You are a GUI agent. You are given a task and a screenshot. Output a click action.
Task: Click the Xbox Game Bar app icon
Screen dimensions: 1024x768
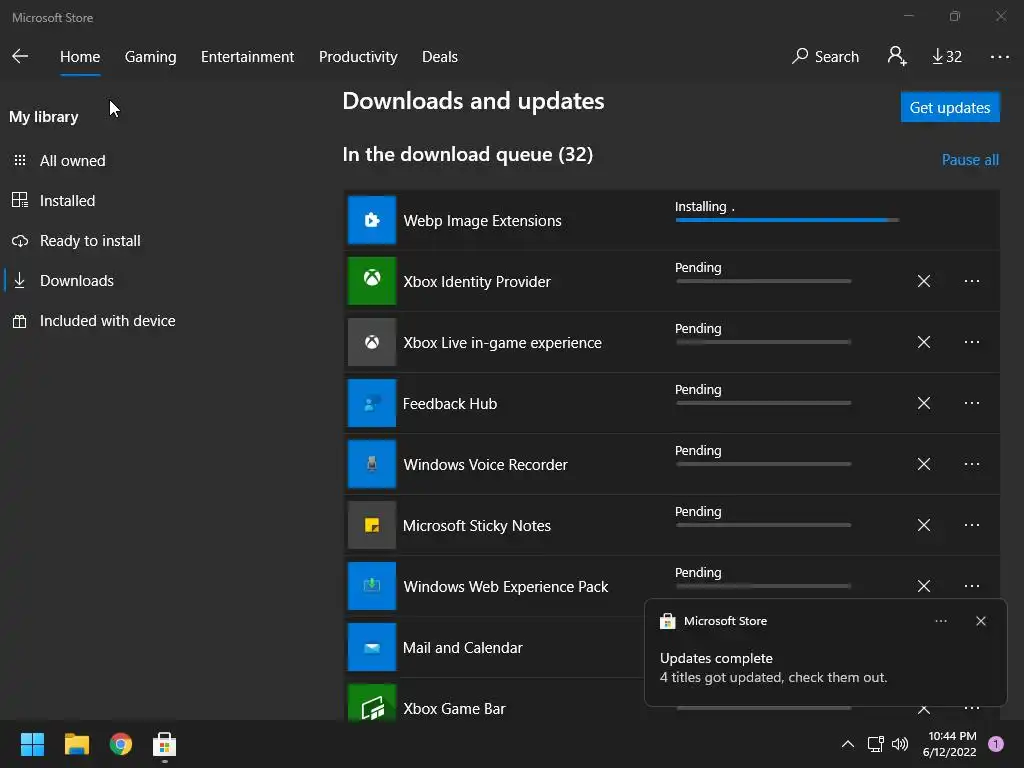point(372,703)
